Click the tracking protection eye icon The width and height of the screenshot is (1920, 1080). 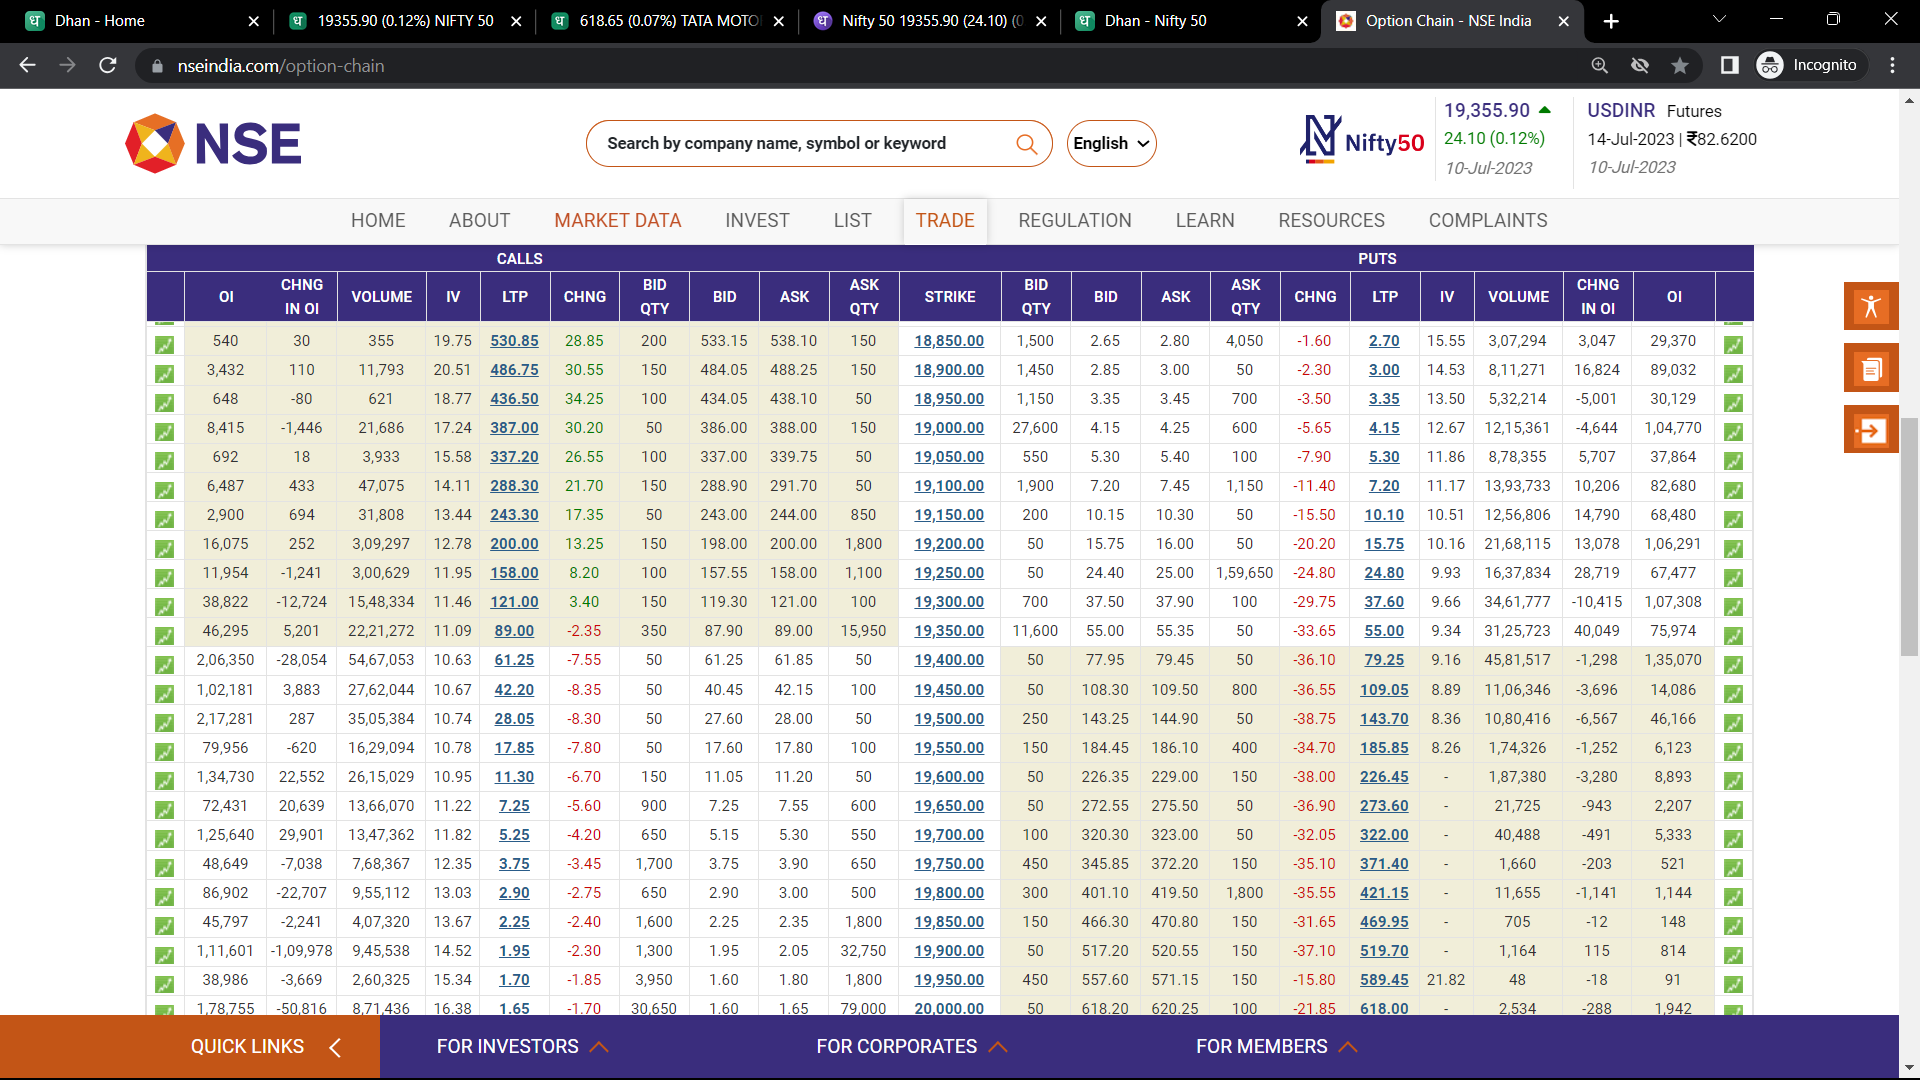[1640, 66]
